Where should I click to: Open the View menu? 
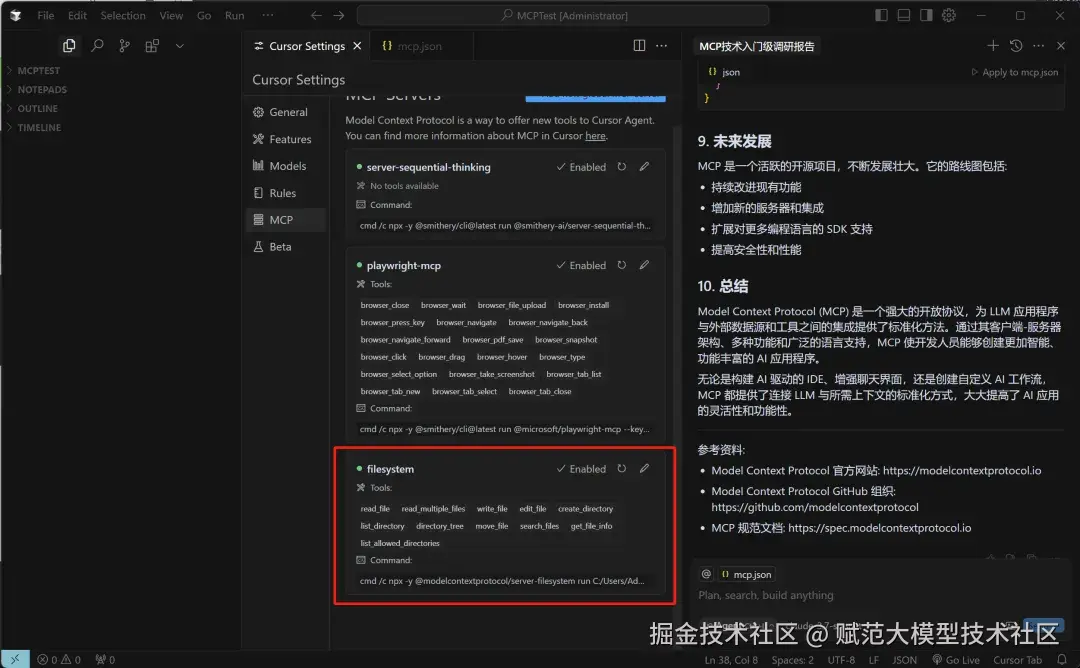pos(171,15)
